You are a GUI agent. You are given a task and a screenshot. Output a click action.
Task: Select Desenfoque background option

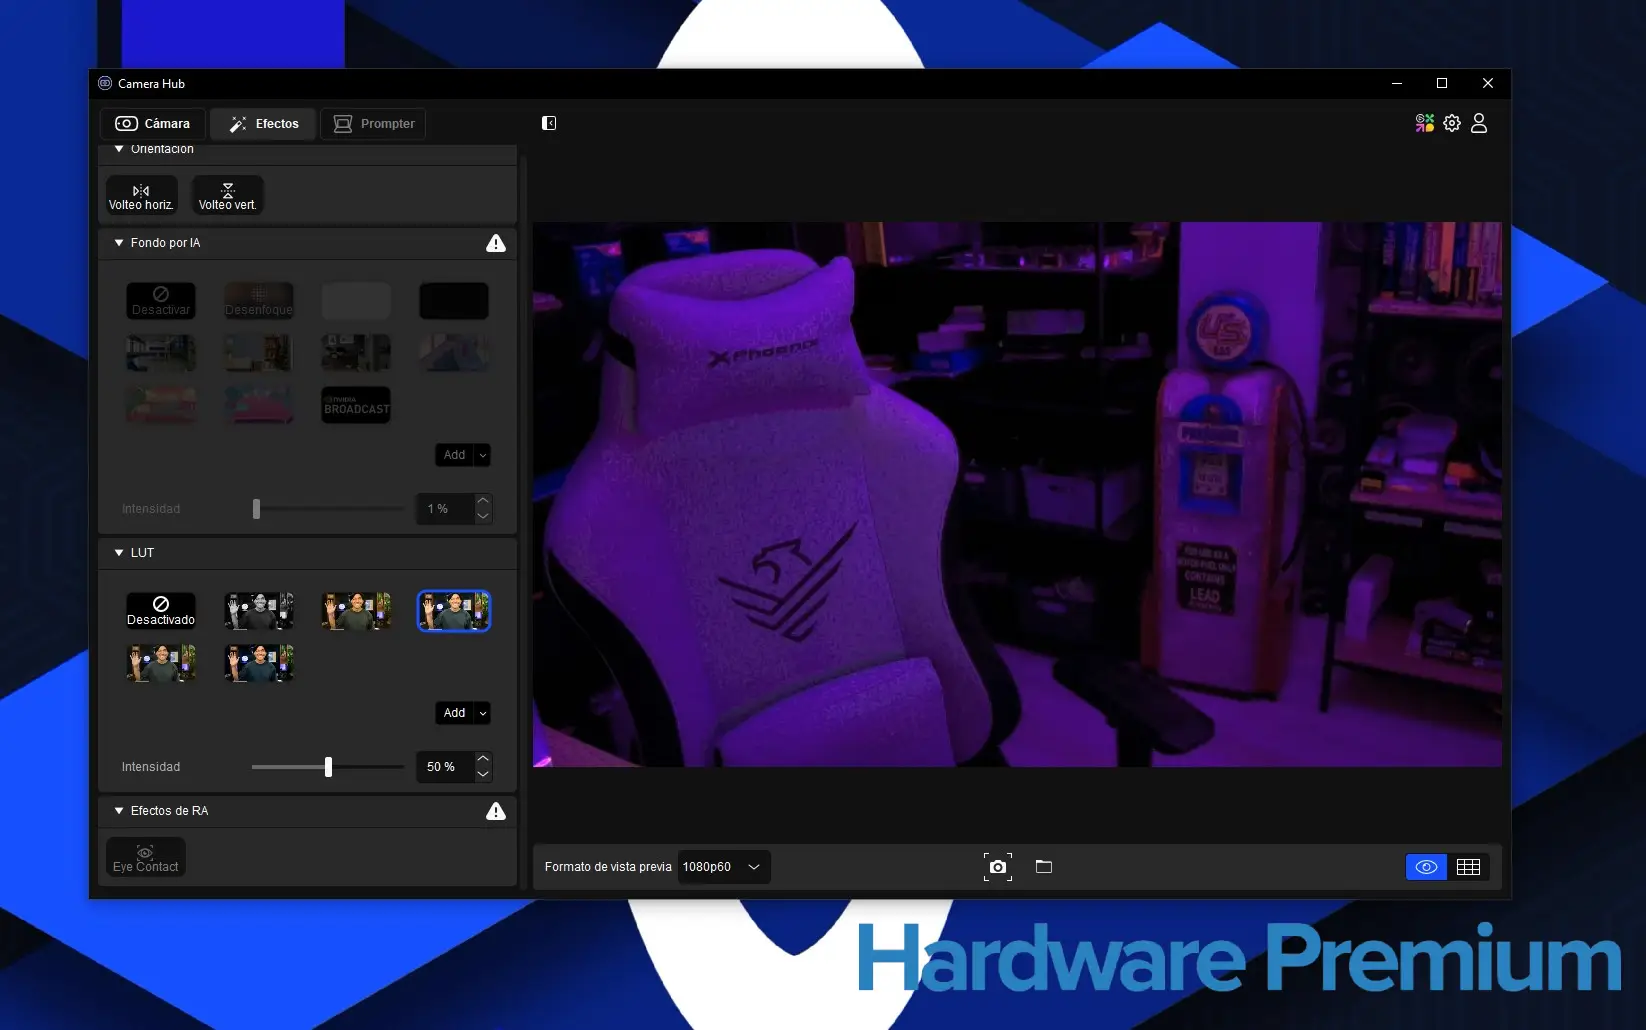(x=259, y=301)
